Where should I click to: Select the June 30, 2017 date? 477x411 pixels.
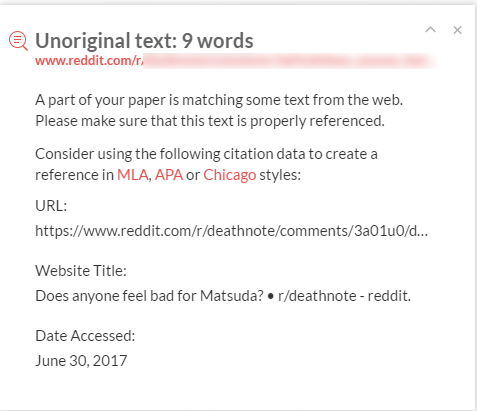(81, 361)
